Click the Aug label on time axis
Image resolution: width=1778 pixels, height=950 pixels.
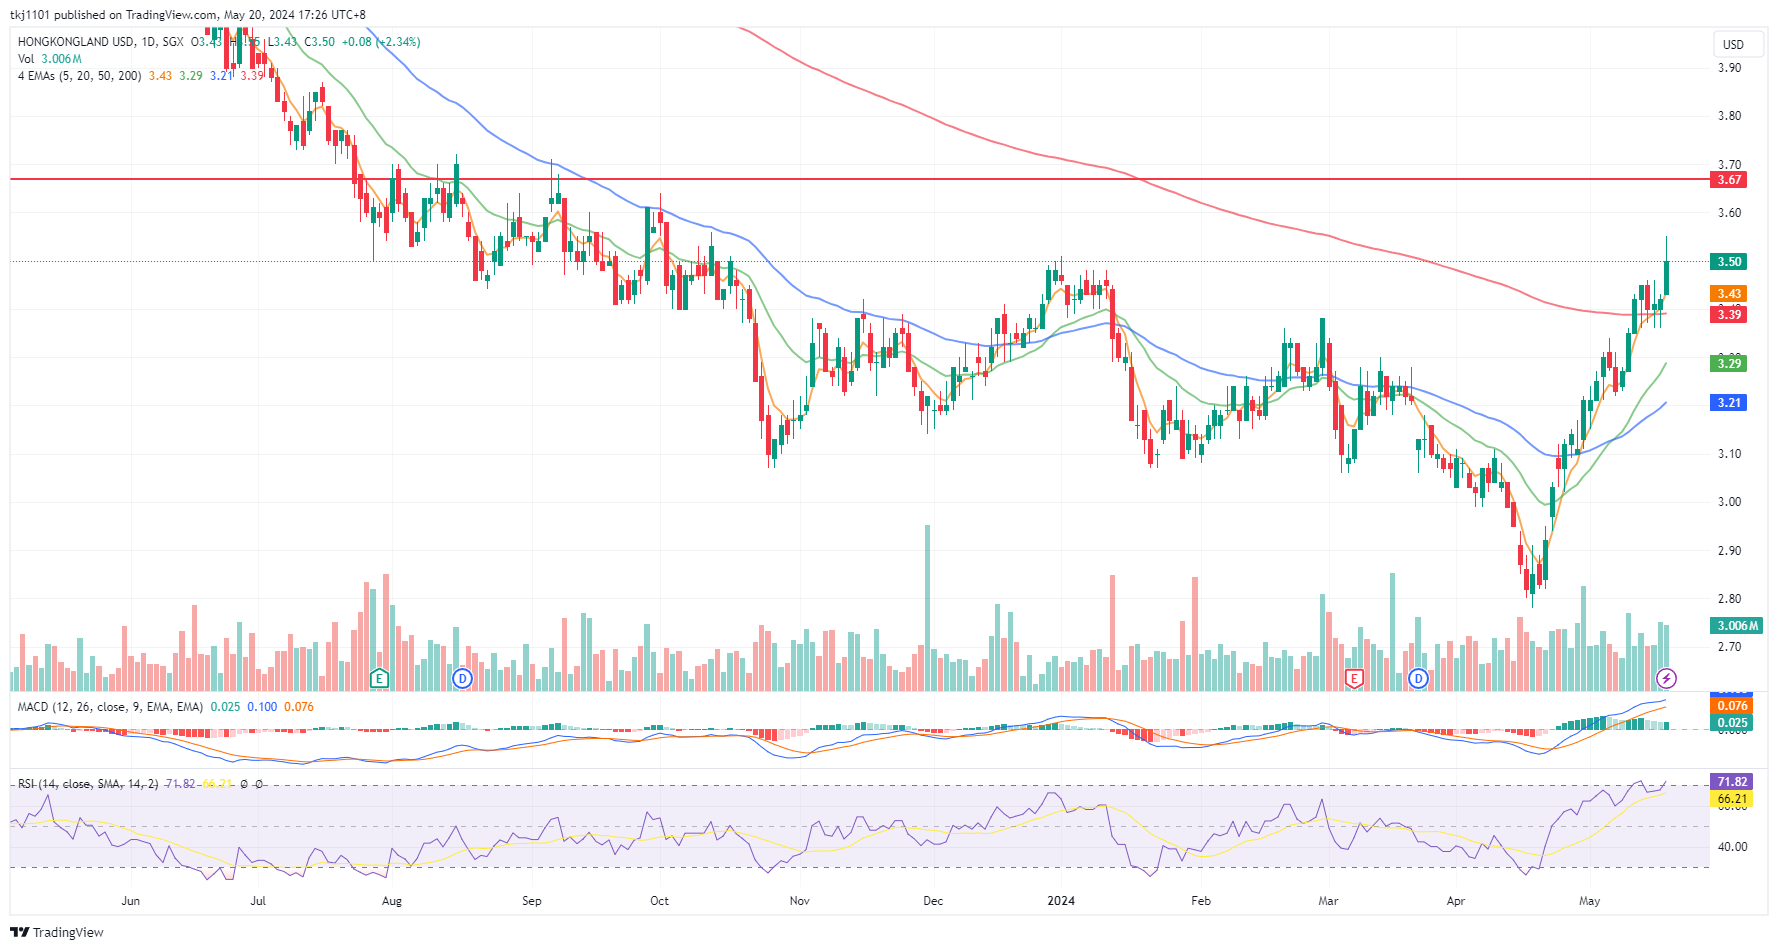coord(392,901)
